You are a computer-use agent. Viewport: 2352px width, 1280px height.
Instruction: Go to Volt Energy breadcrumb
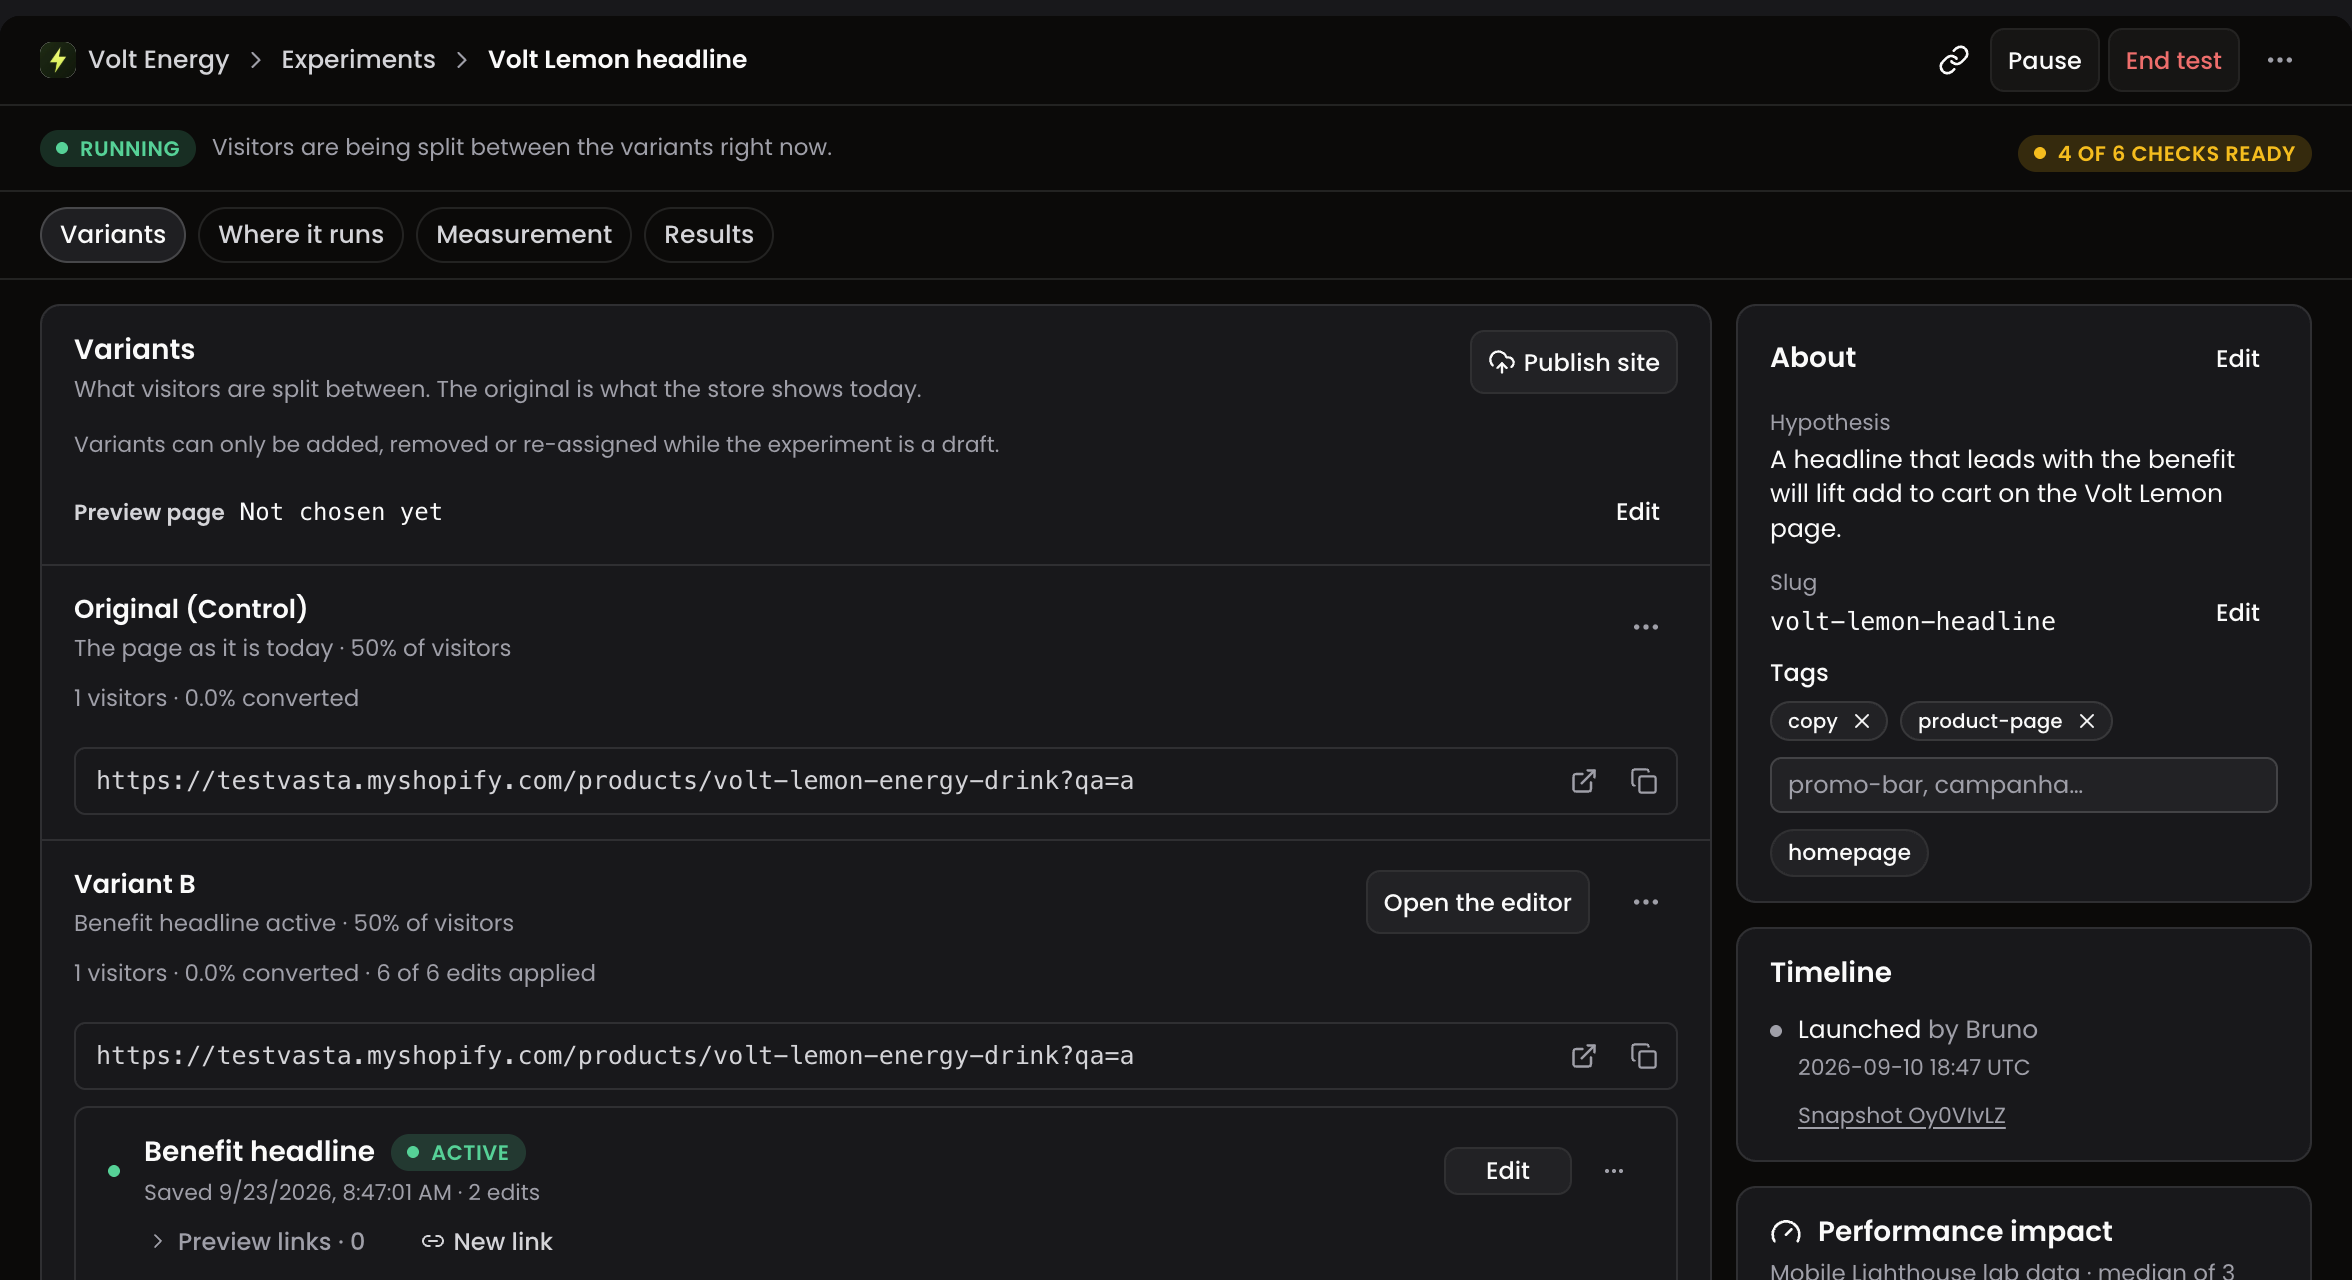[x=159, y=60]
